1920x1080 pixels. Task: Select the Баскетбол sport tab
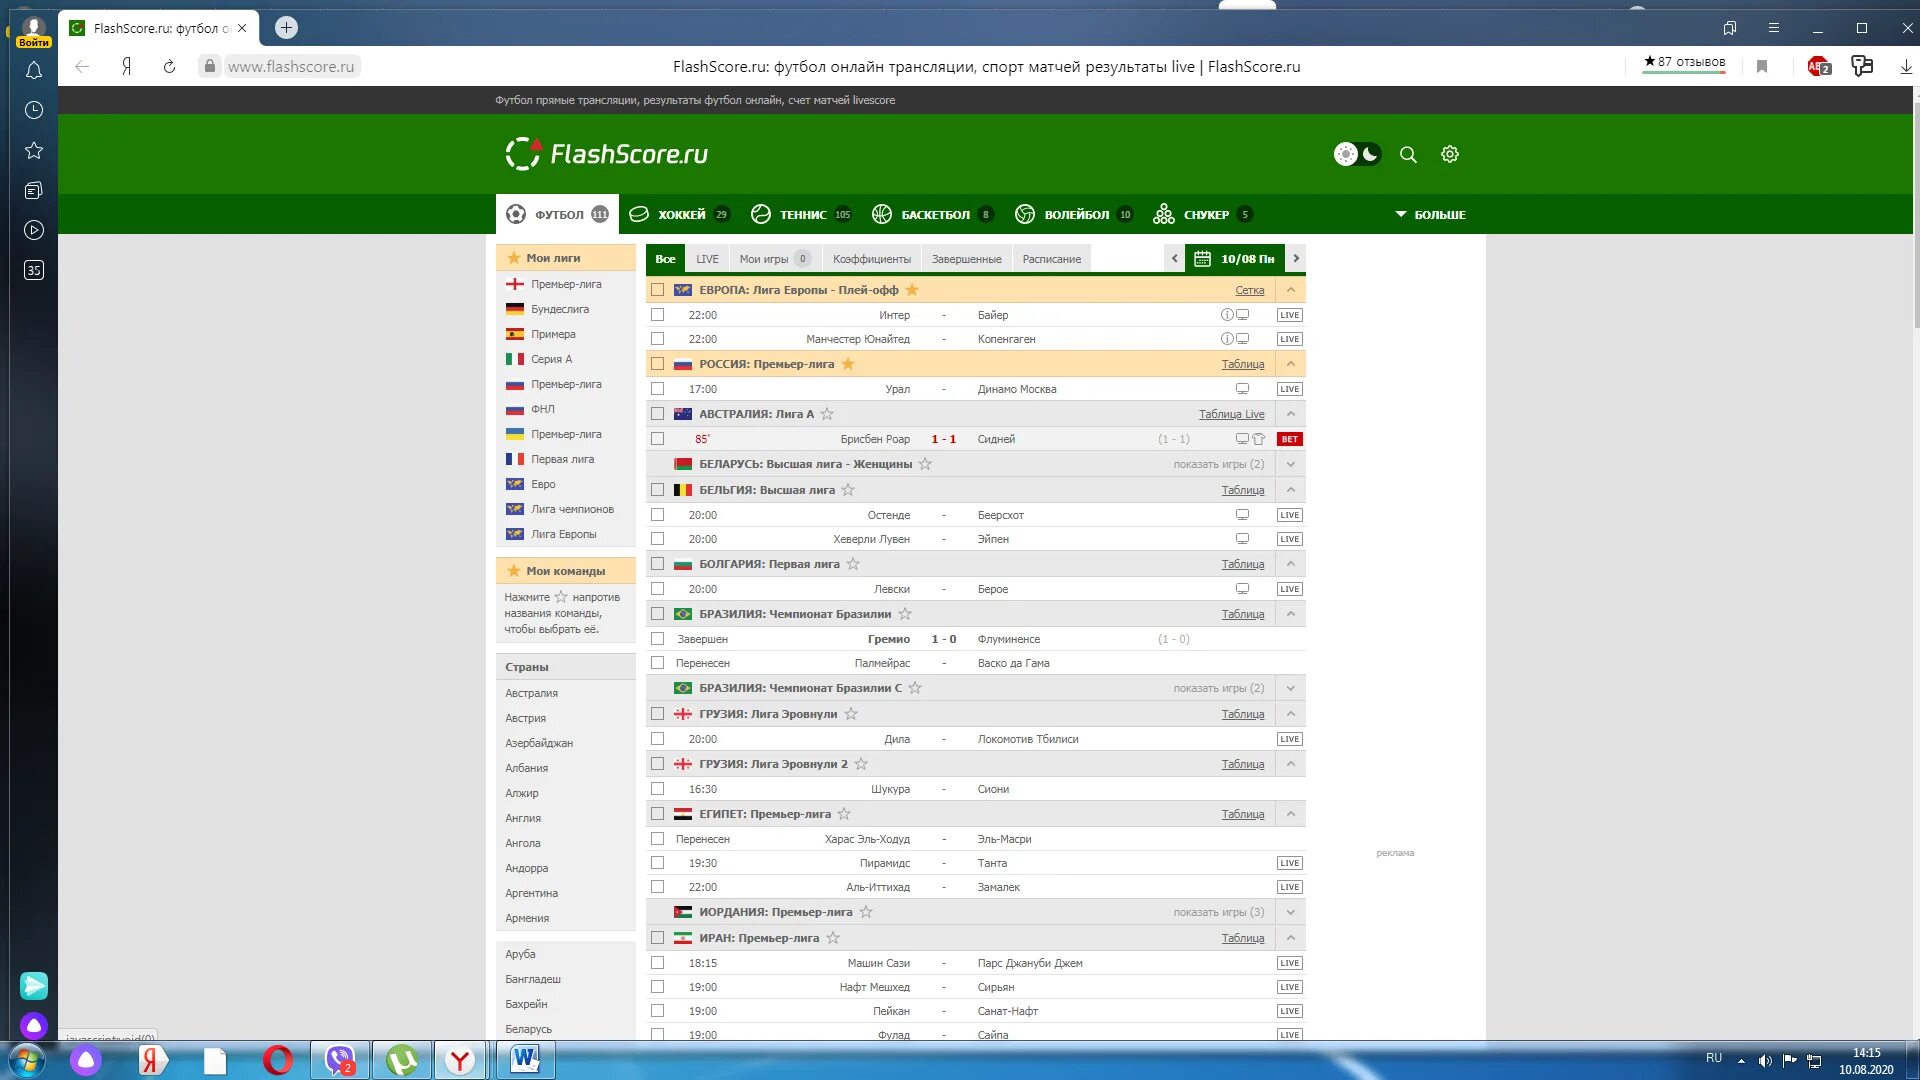(x=932, y=214)
